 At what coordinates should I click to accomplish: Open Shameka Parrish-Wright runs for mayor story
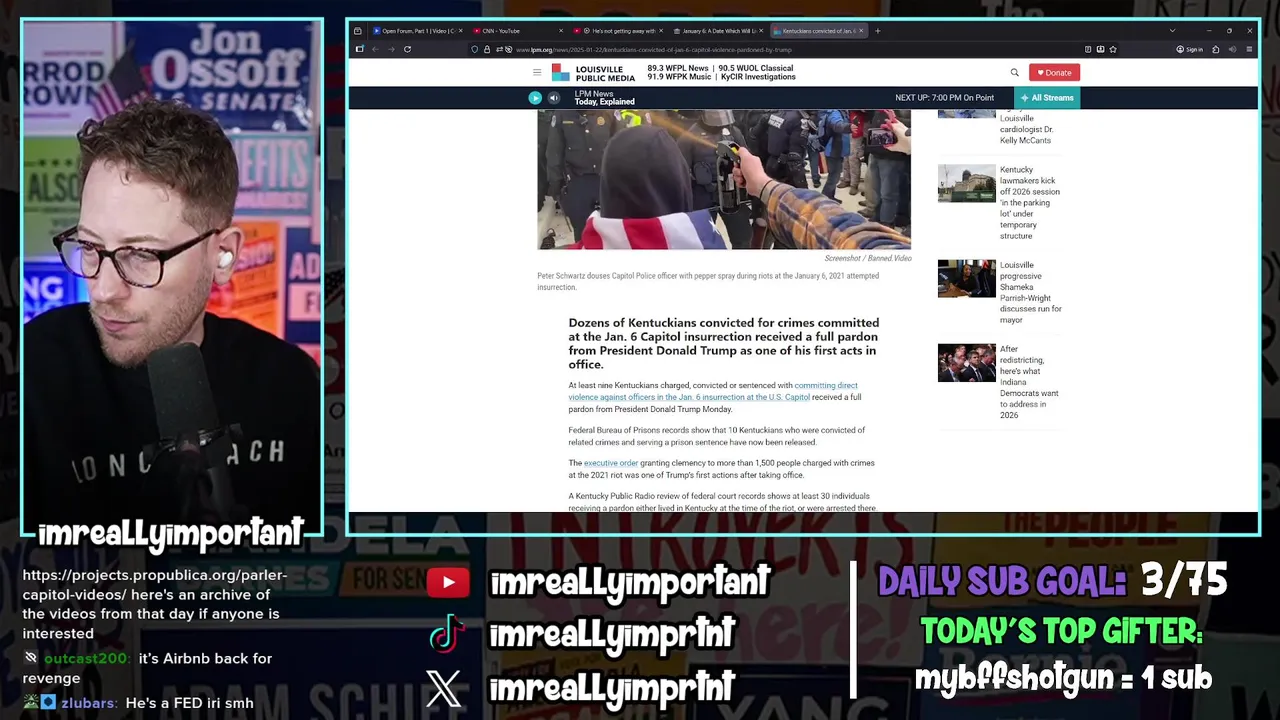coord(1031,293)
